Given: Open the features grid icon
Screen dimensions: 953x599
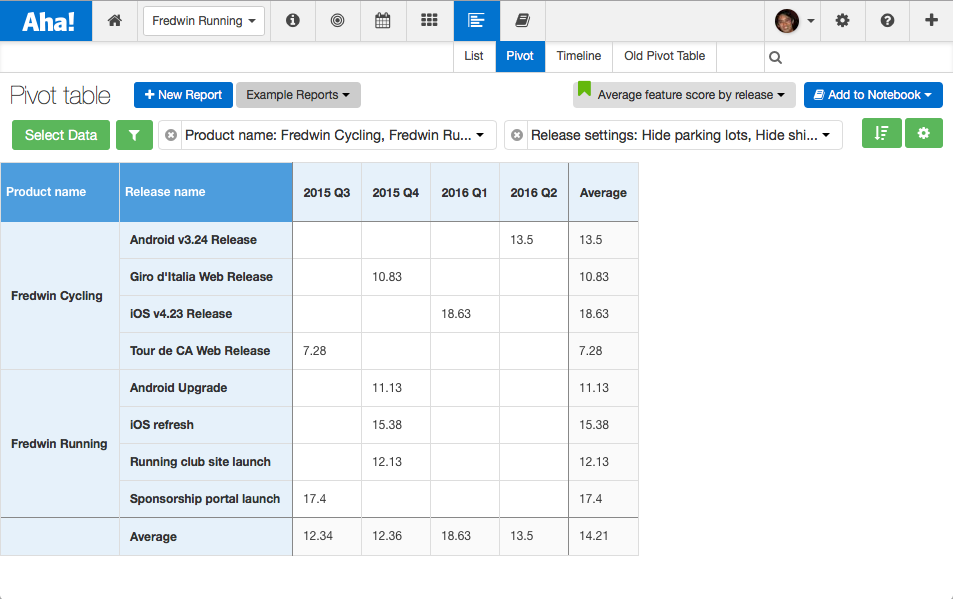Looking at the screenshot, I should [429, 21].
